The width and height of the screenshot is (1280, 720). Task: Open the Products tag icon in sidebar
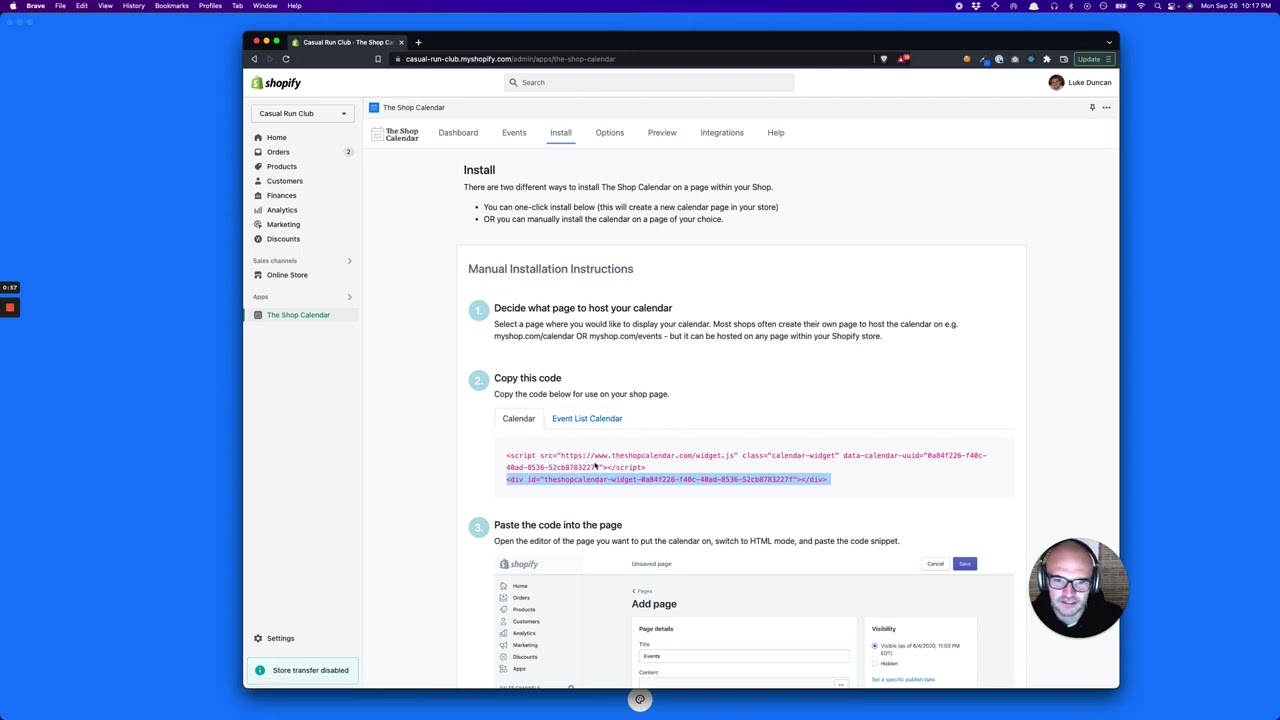(x=258, y=167)
